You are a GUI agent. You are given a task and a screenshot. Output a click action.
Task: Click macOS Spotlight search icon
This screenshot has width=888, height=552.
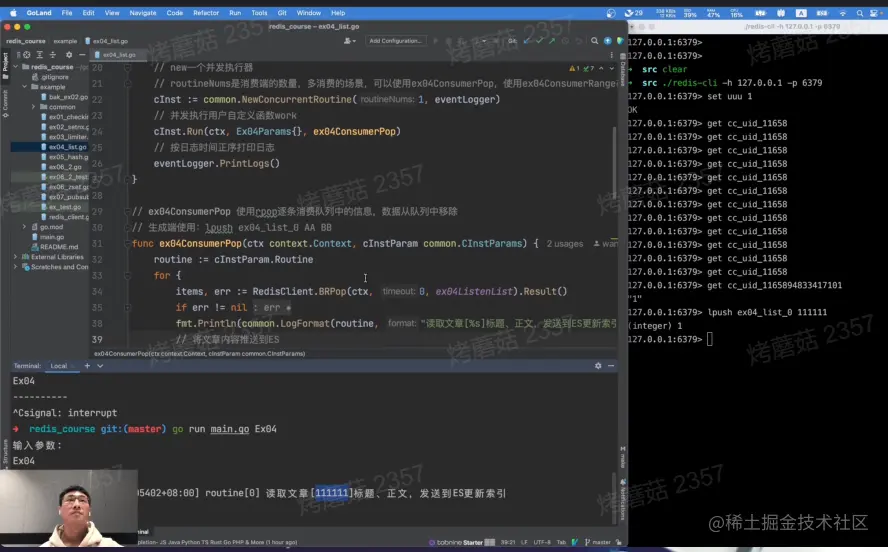[x=860, y=13]
